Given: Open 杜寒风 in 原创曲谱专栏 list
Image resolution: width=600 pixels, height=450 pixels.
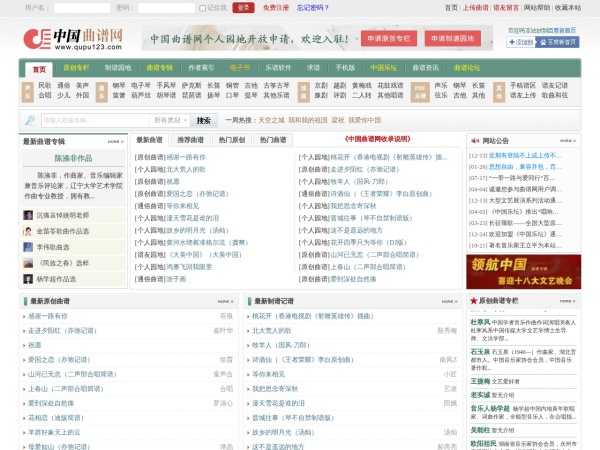Looking at the screenshot, I should point(480,322).
